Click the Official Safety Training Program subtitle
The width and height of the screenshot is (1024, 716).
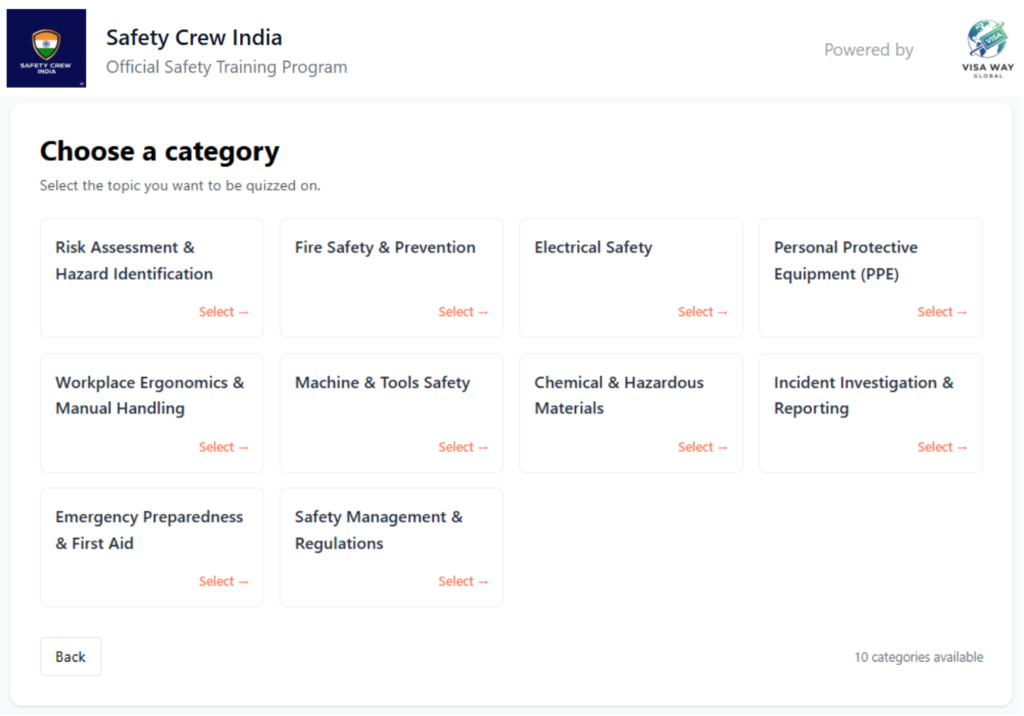[227, 68]
